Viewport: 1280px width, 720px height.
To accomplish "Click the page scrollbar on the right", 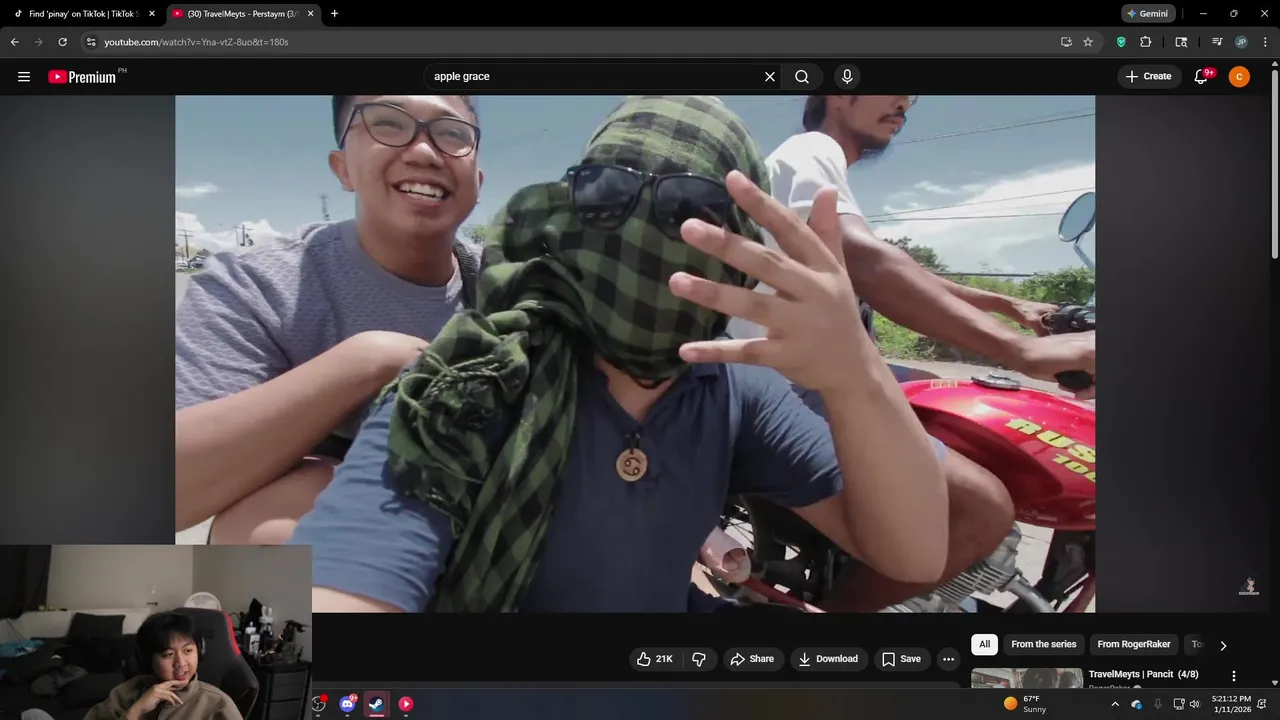I will [x=1275, y=165].
